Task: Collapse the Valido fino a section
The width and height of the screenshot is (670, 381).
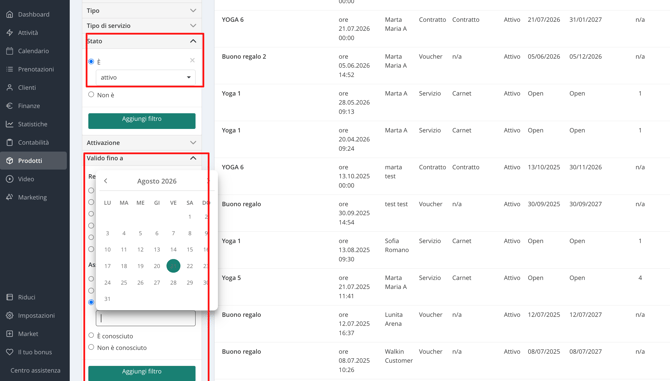Action: [141, 158]
